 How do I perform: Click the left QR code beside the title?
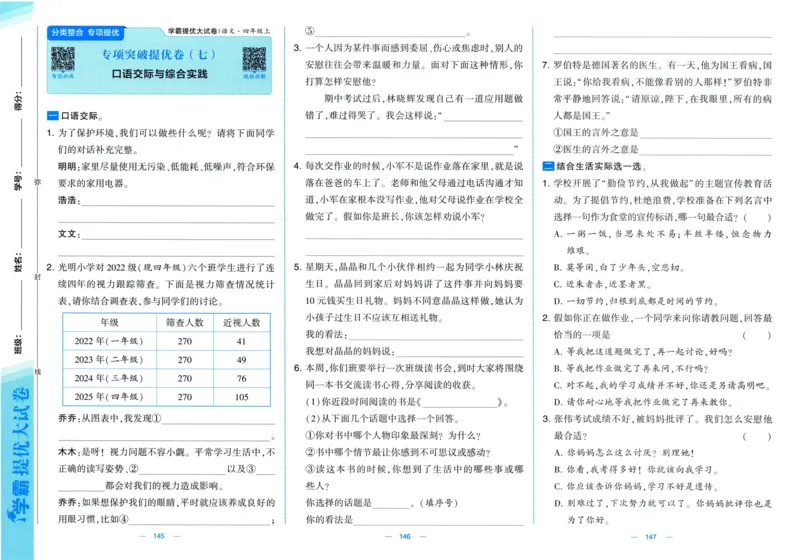click(x=63, y=59)
